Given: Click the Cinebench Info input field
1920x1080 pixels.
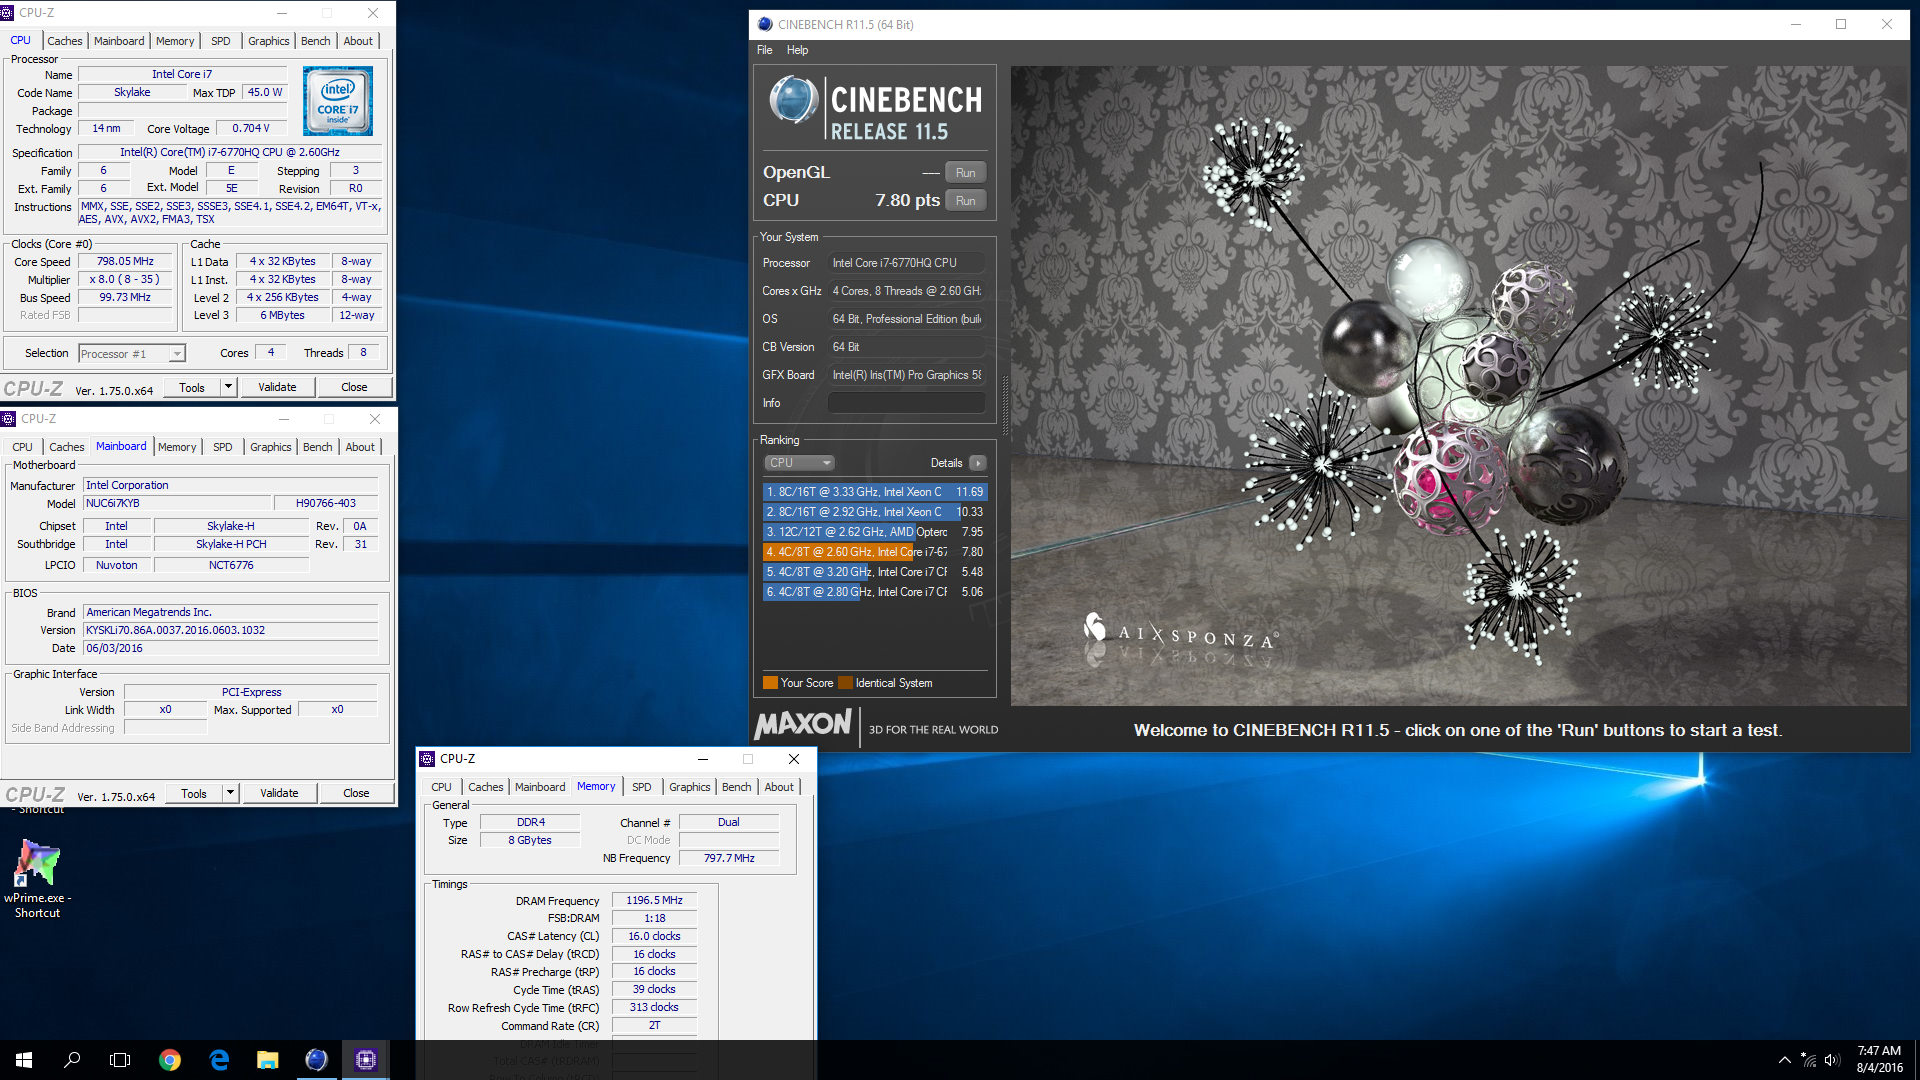Looking at the screenshot, I should [906, 403].
